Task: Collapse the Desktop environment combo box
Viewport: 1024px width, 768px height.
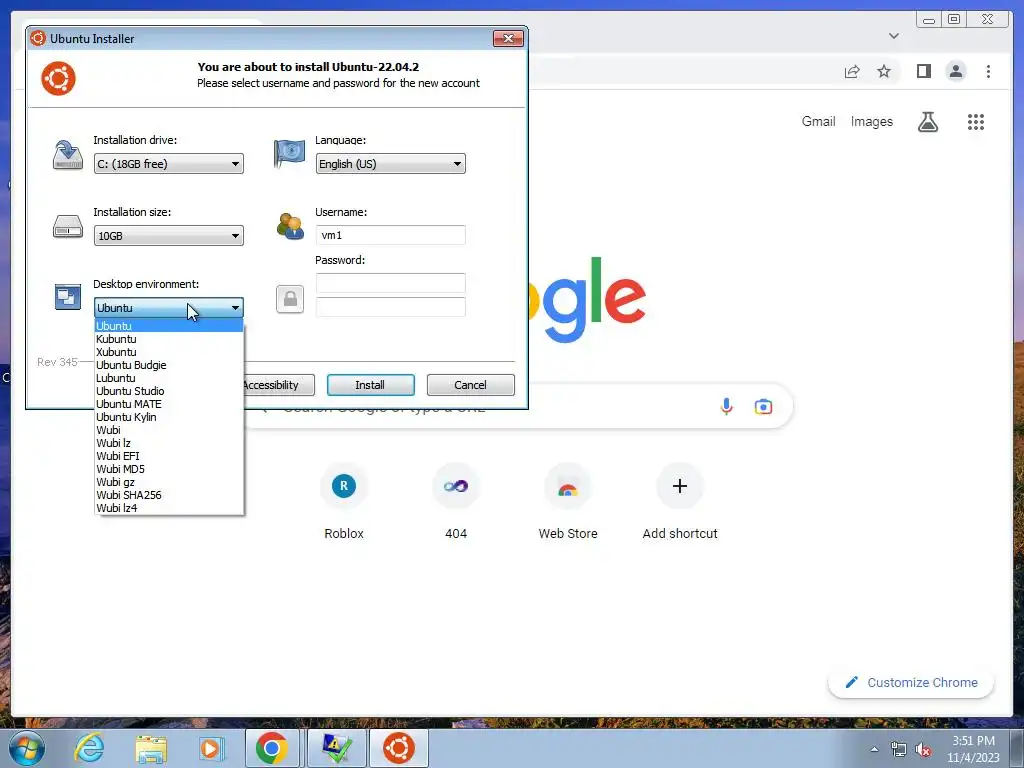Action: (168, 308)
